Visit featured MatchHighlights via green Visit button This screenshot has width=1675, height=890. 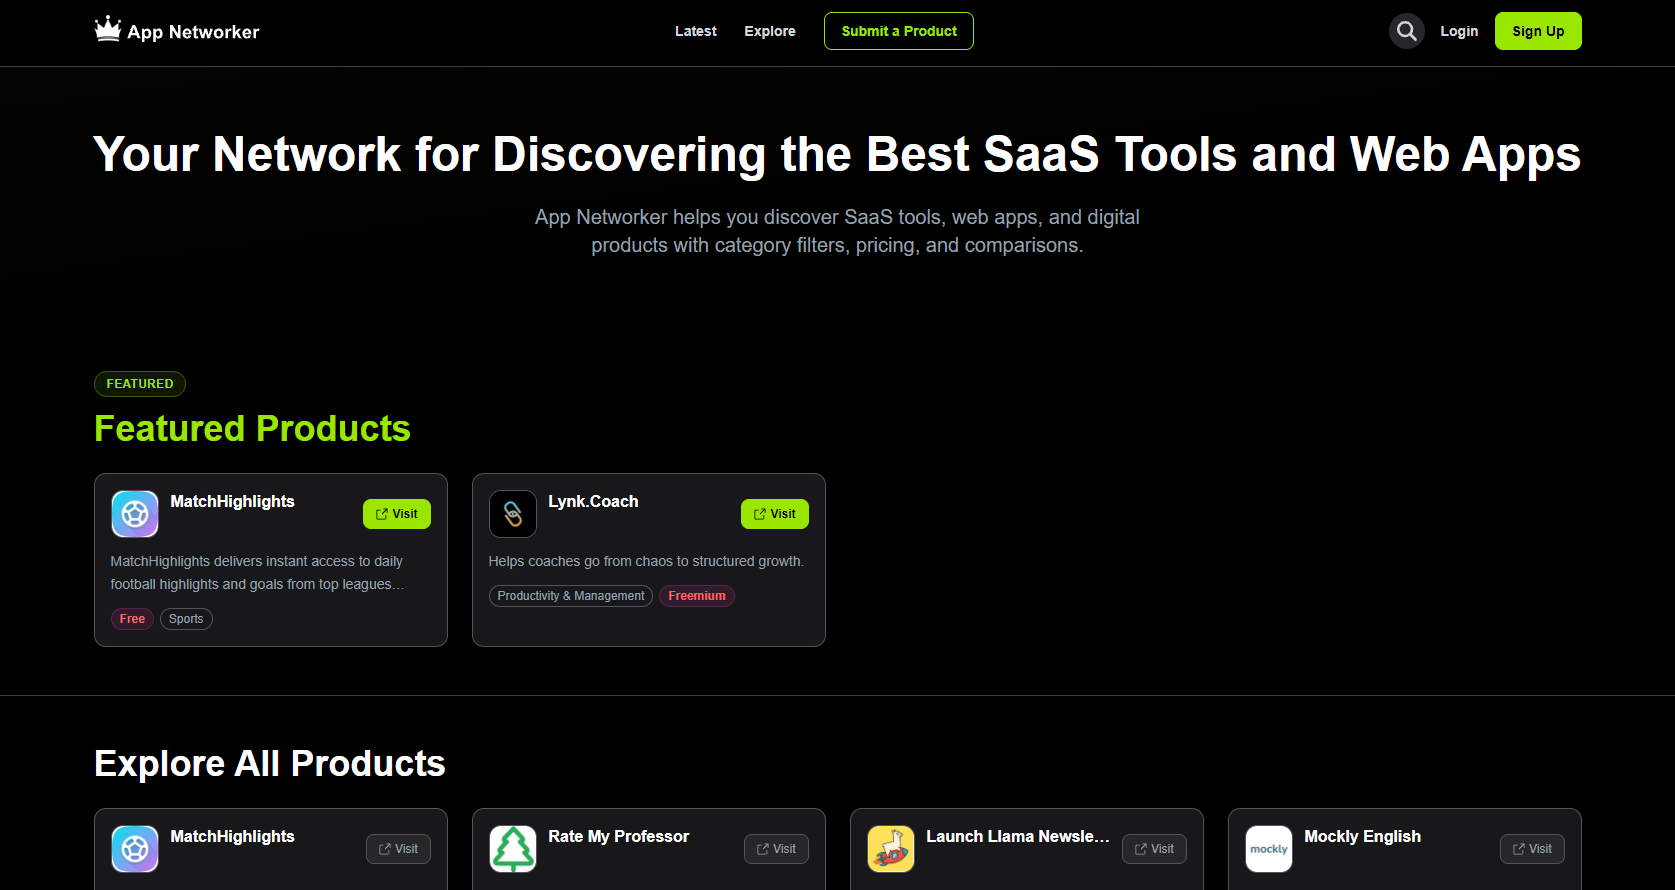point(397,514)
